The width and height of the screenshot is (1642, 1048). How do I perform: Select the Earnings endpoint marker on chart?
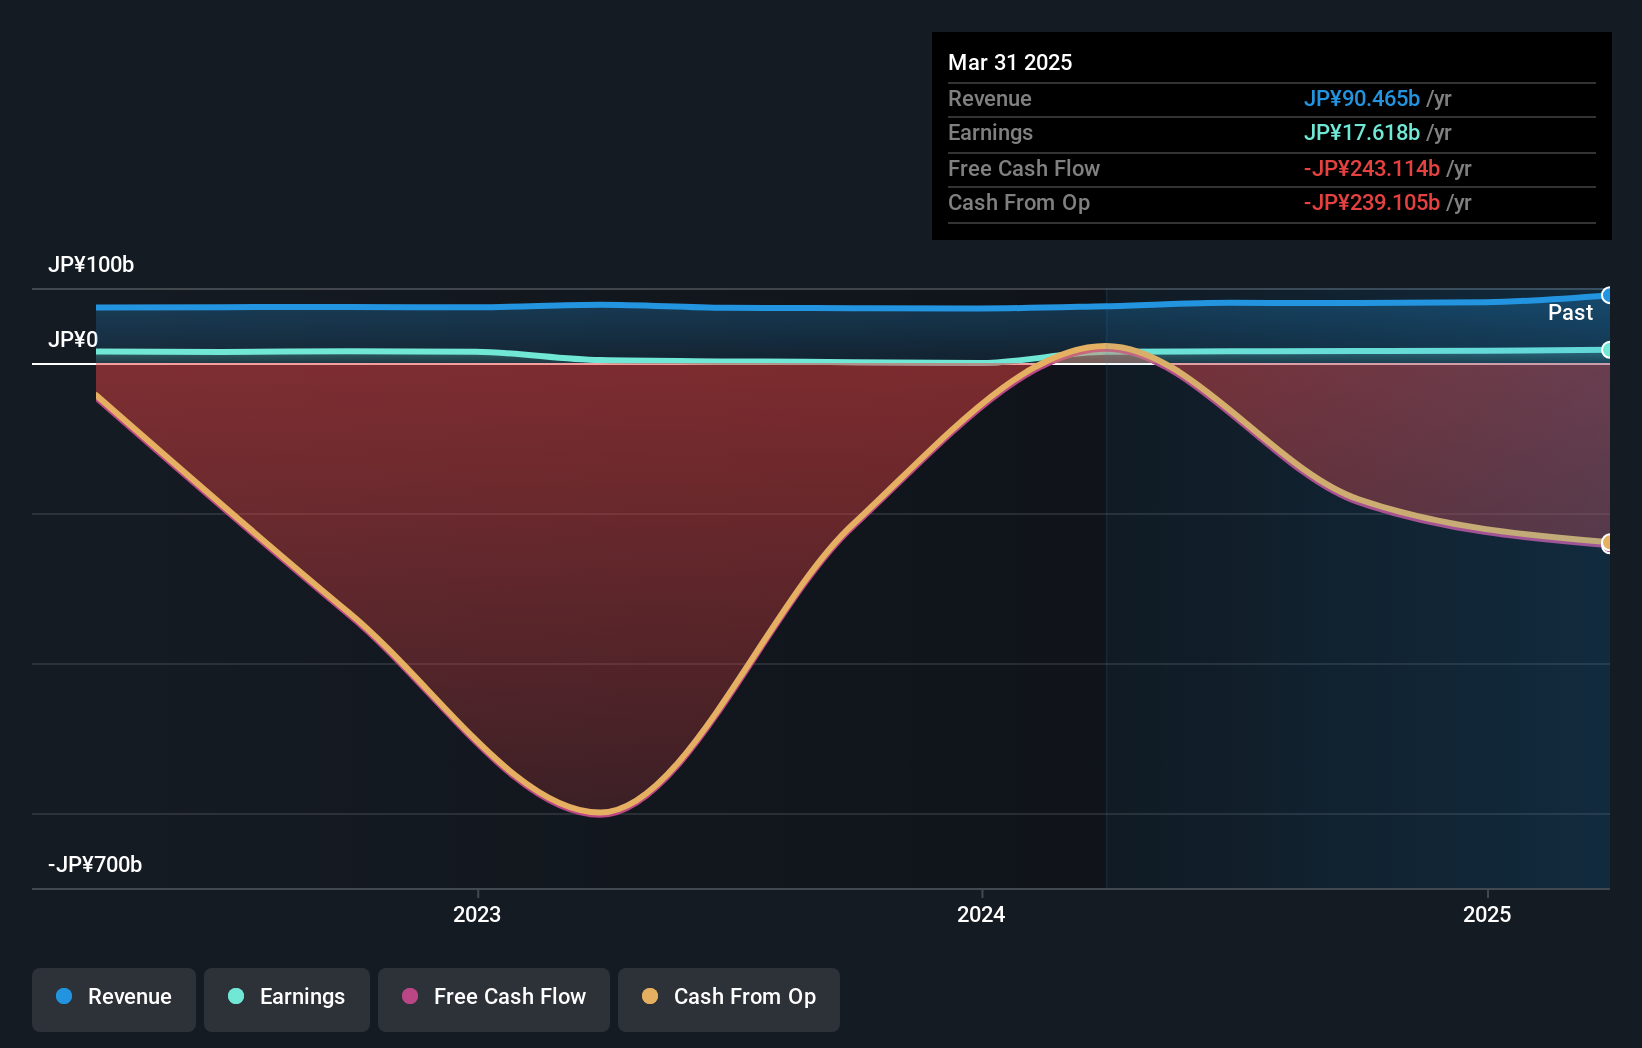click(x=1607, y=350)
